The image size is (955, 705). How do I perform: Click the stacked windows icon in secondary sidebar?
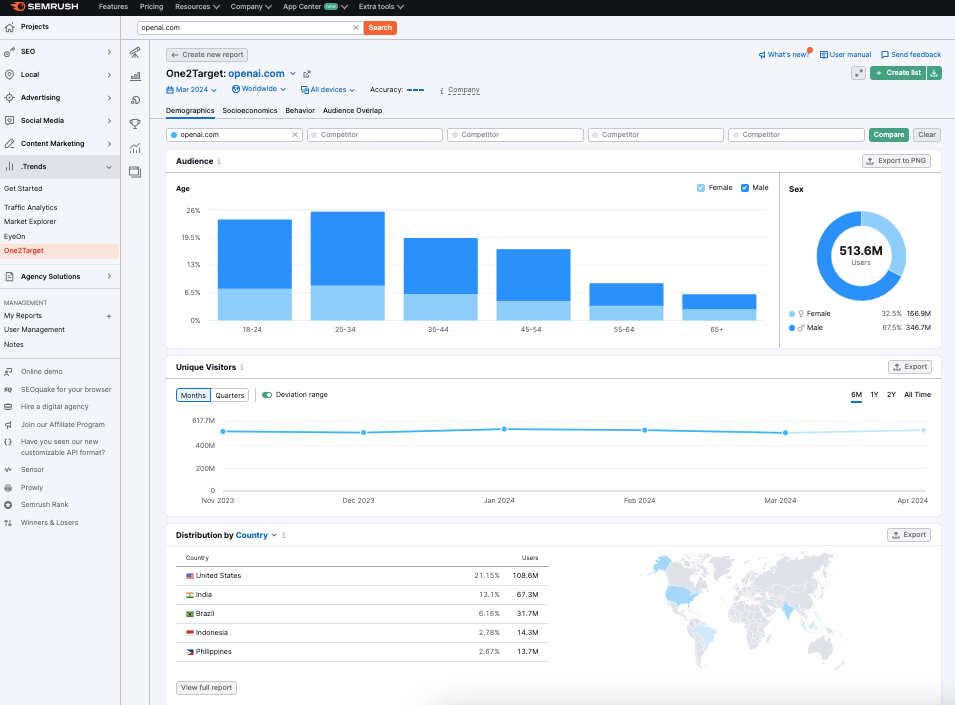pyautogui.click(x=135, y=172)
